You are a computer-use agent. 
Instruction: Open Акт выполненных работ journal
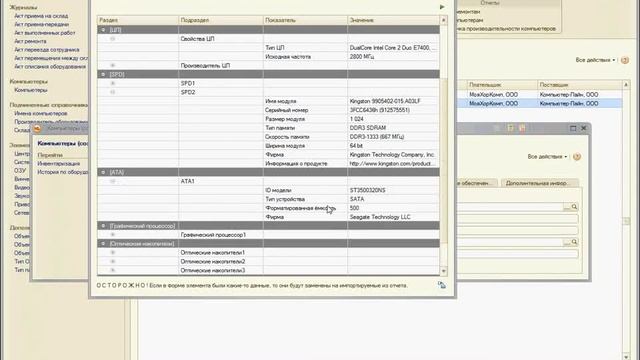coord(45,33)
